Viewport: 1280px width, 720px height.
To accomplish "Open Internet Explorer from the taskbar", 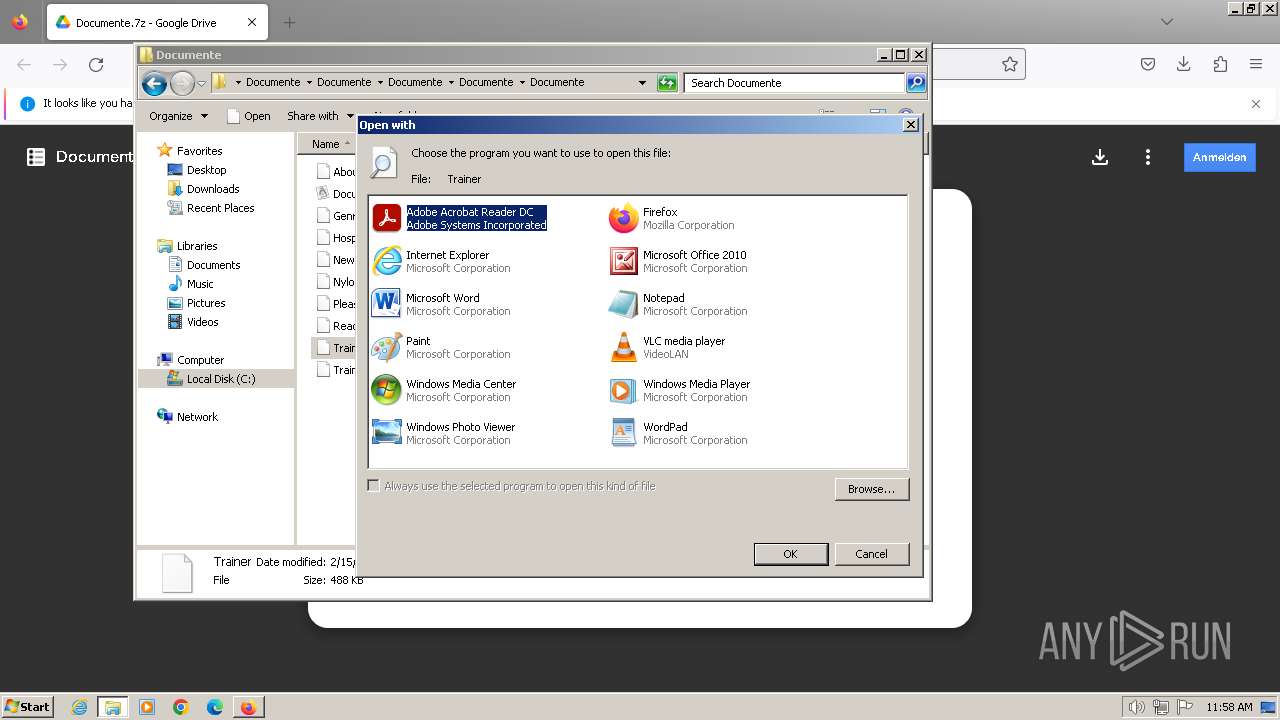I will [x=79, y=707].
